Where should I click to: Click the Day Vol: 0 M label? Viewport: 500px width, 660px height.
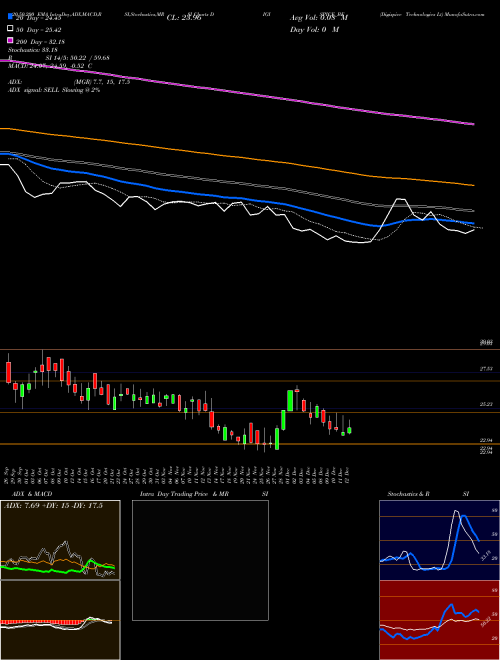[314, 29]
